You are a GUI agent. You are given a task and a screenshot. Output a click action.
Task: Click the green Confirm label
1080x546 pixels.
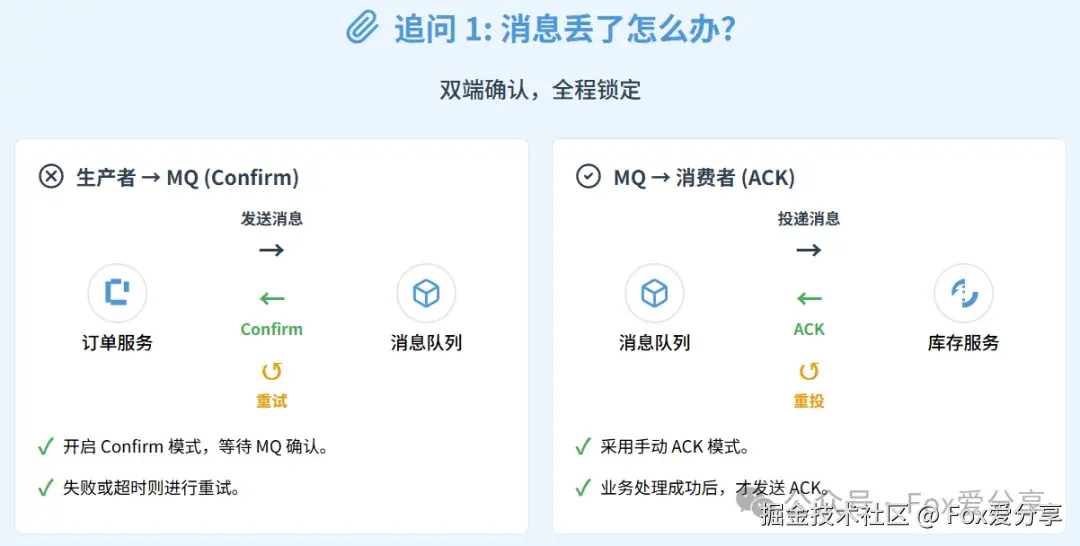(x=272, y=329)
